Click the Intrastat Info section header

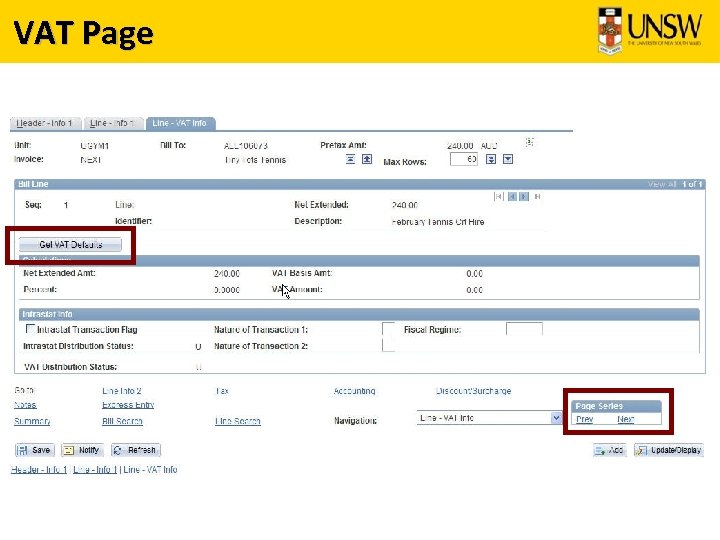(x=360, y=314)
